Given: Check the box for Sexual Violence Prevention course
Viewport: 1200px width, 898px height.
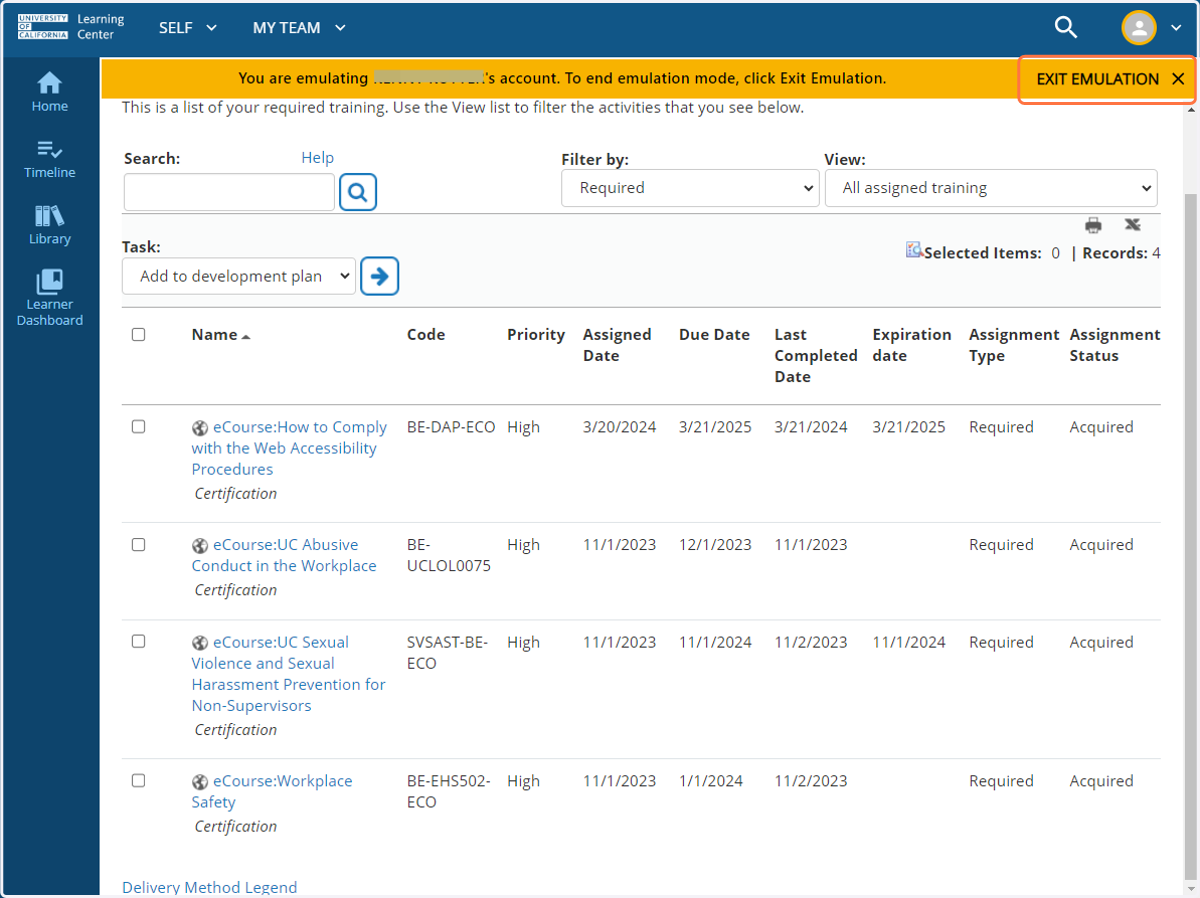Looking at the screenshot, I should click(x=139, y=642).
